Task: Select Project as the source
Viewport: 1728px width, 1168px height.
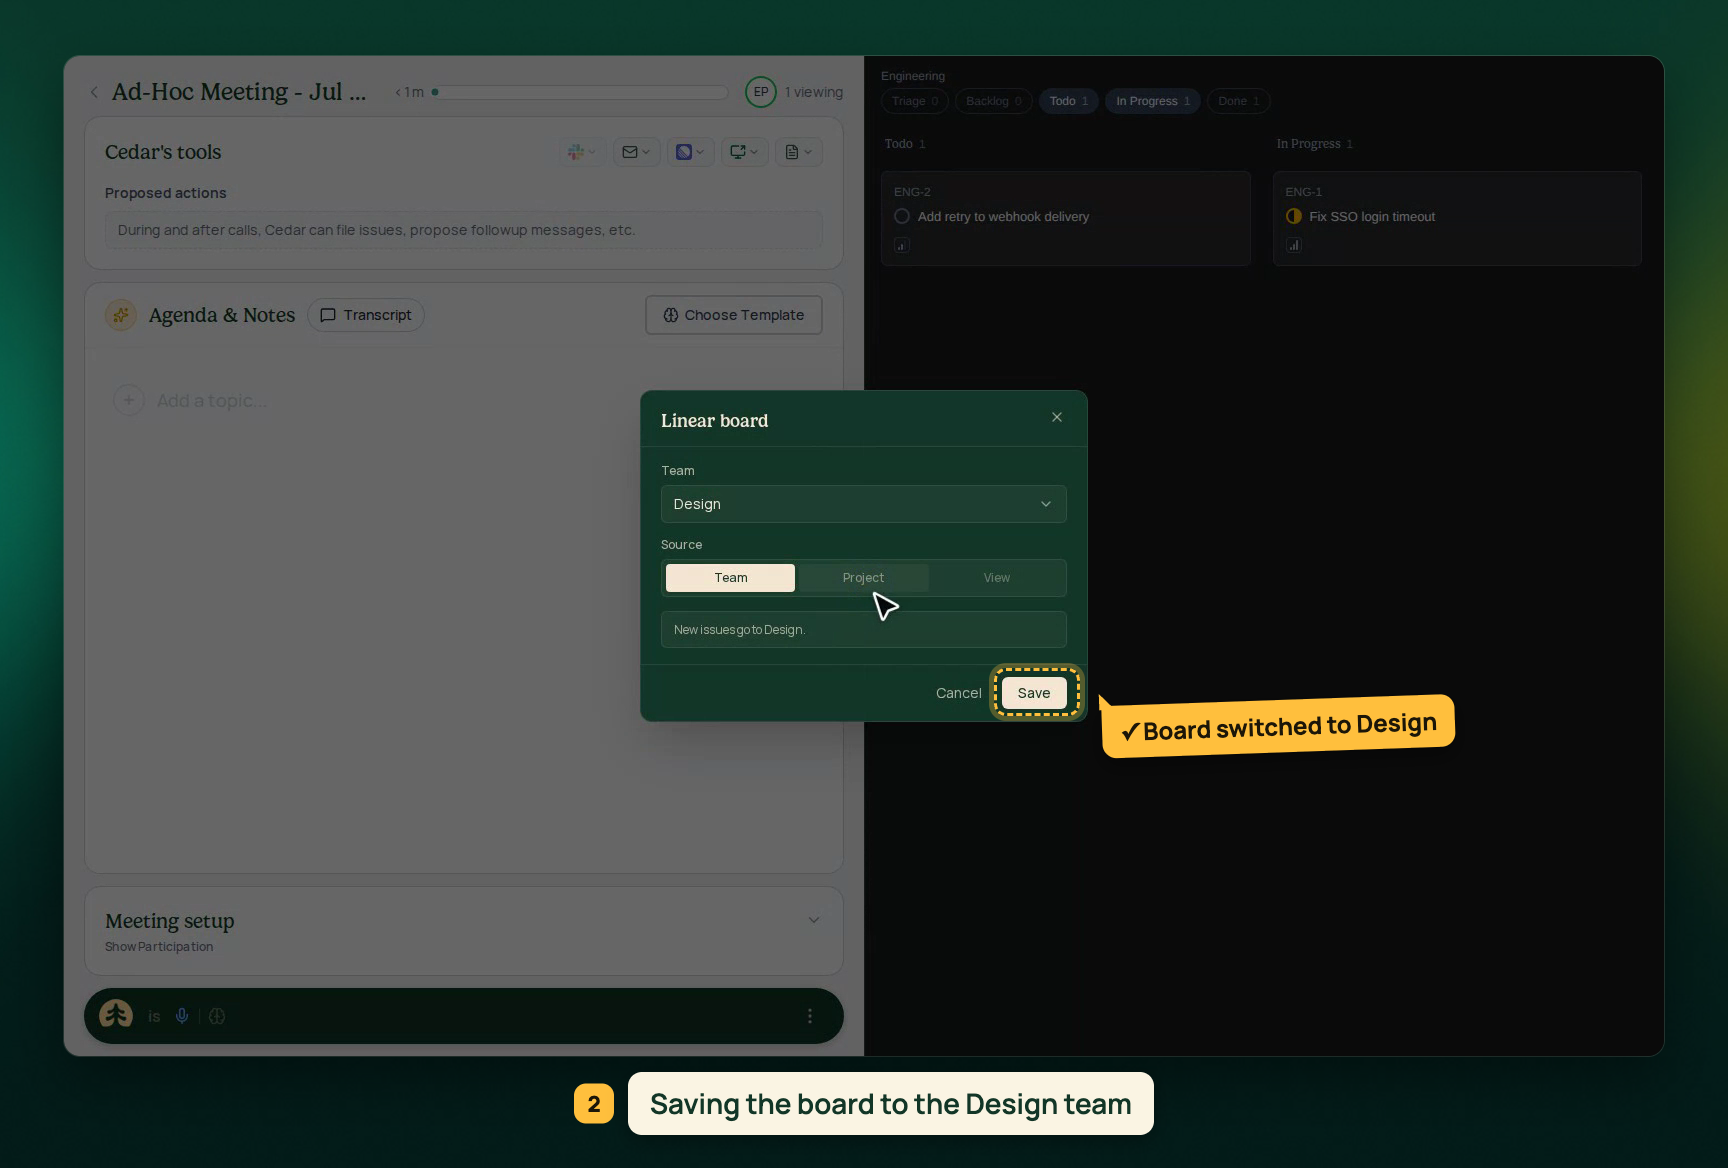Action: (x=863, y=578)
